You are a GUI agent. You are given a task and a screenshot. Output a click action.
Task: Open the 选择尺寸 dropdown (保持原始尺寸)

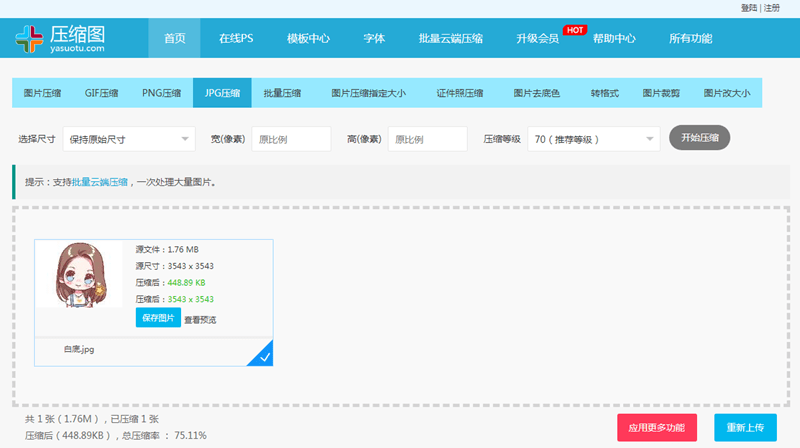click(x=129, y=139)
